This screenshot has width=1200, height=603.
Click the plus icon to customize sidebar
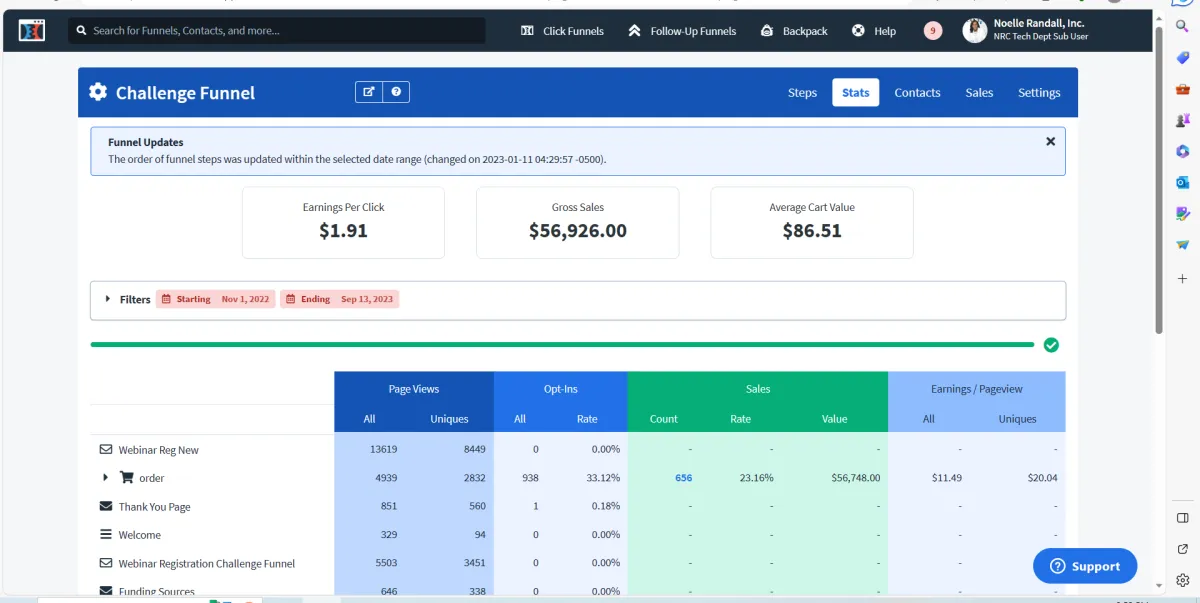point(1182,278)
